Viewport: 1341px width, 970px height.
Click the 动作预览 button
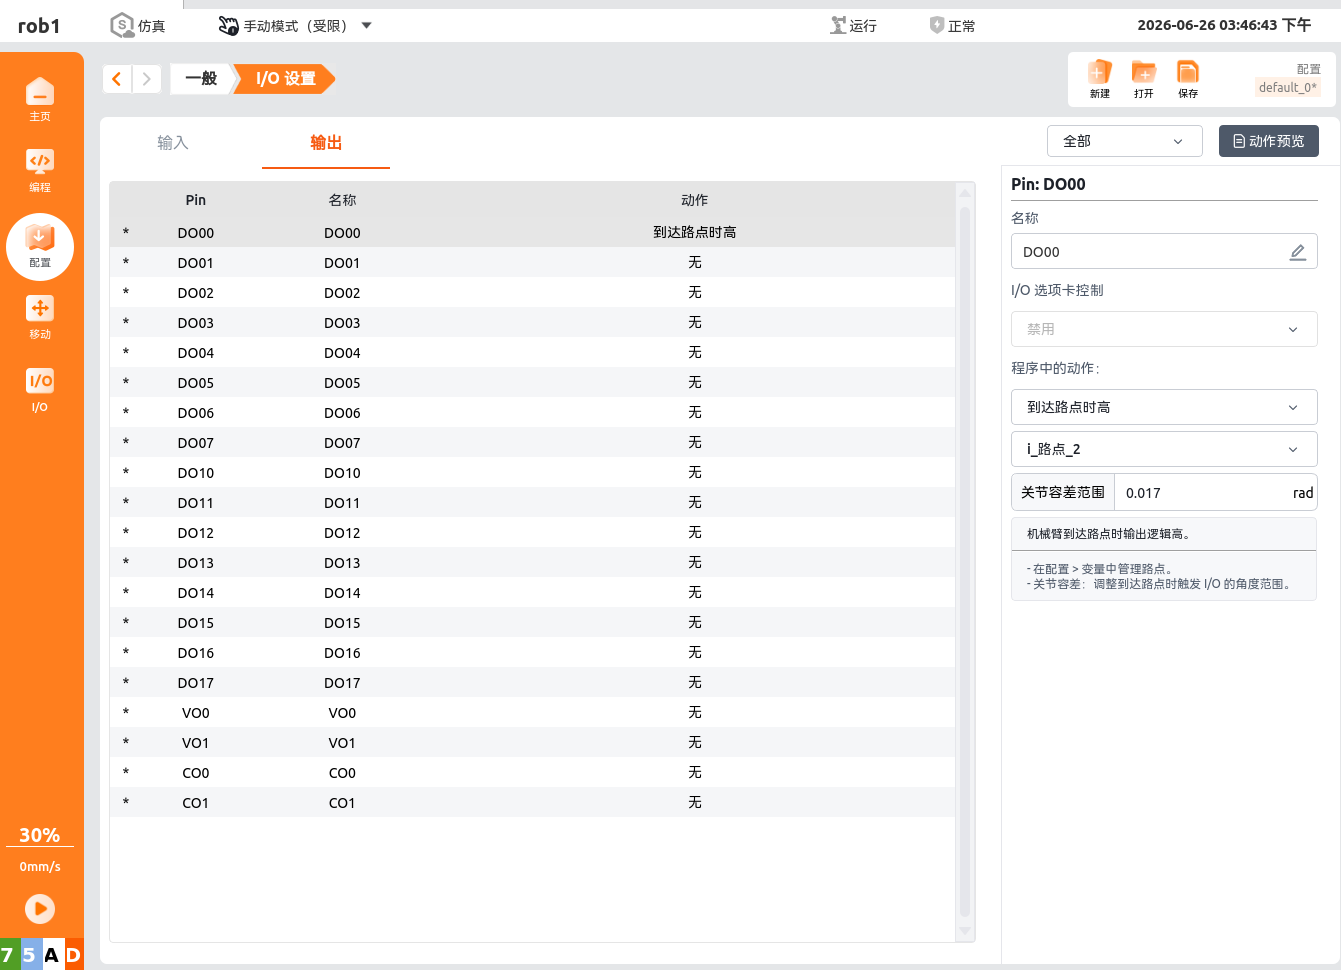[x=1268, y=141]
